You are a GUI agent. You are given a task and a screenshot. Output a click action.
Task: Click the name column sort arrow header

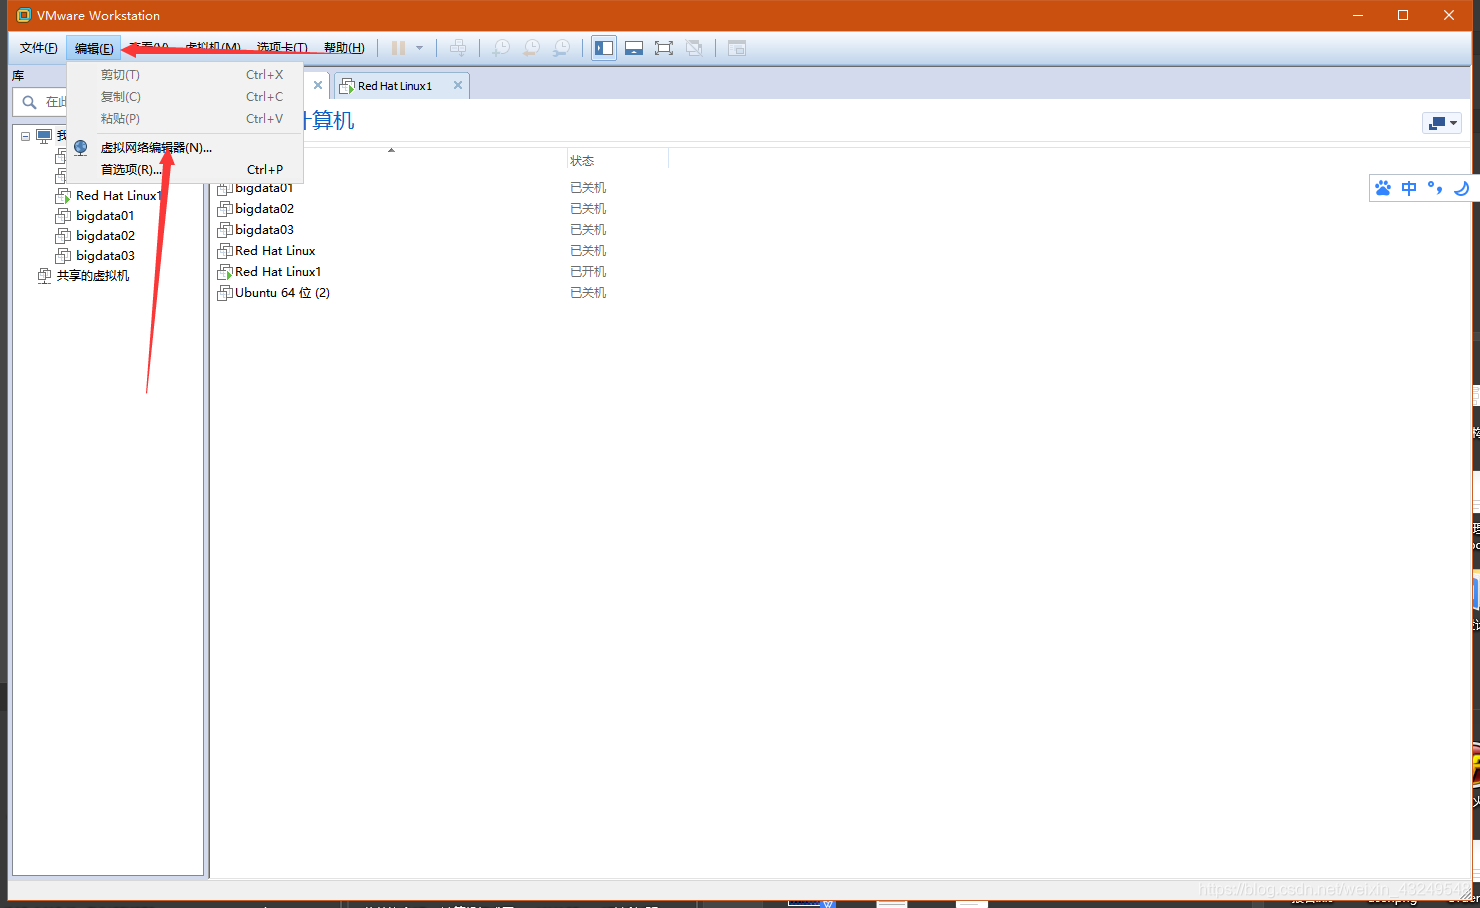point(391,151)
